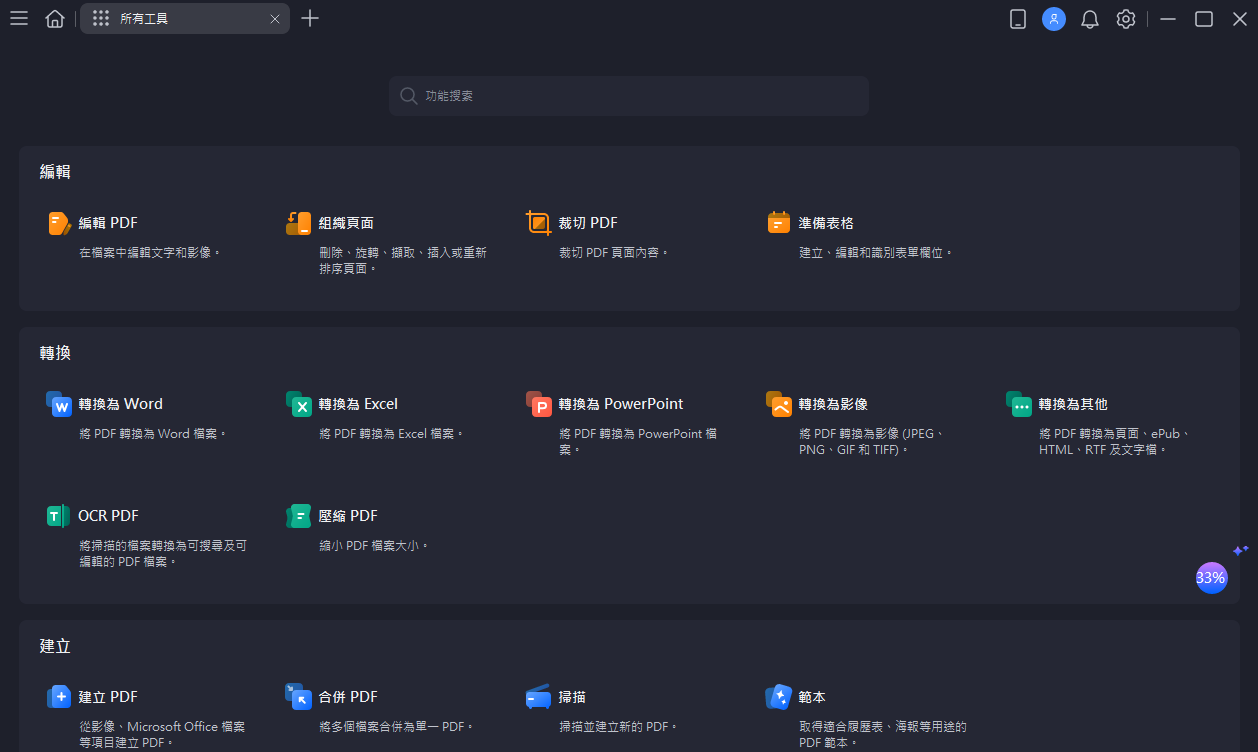This screenshot has width=1258, height=752.
Task: Go to the Home screen icon
Action: point(55,19)
